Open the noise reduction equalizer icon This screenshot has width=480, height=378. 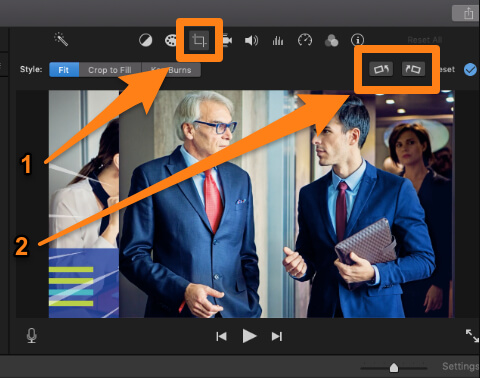(278, 41)
